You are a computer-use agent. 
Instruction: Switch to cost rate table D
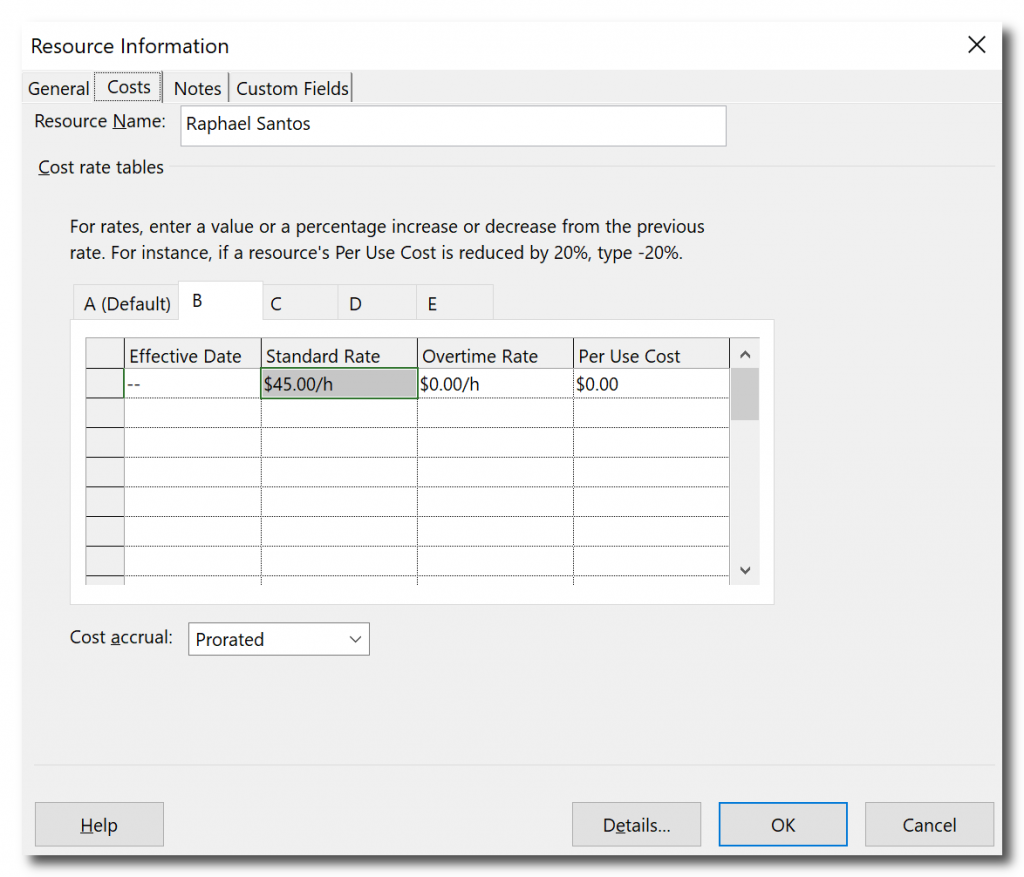[x=377, y=303]
